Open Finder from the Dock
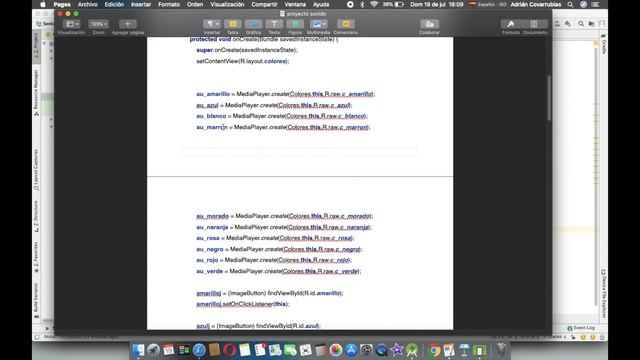 pos(138,350)
